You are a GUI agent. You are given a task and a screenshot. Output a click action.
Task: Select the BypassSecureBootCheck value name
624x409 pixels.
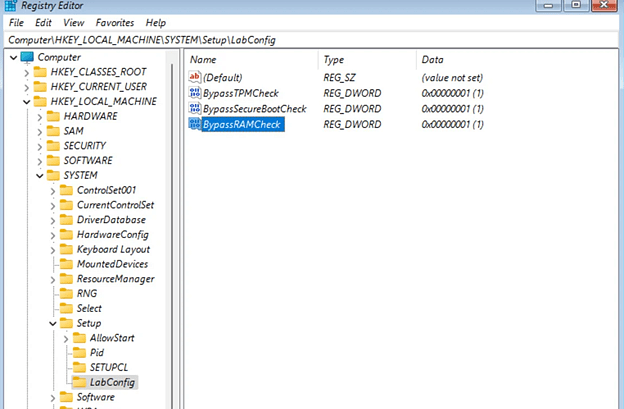click(255, 109)
